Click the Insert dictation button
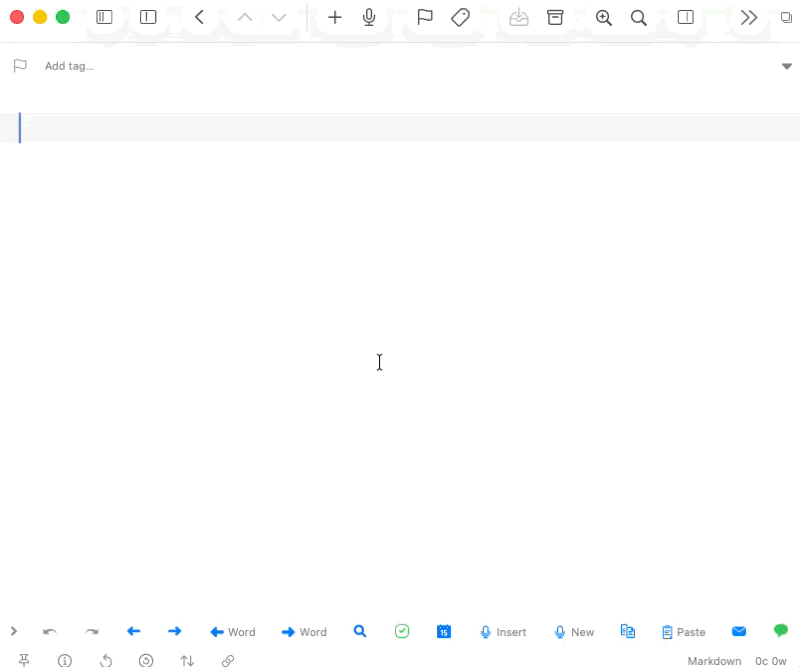 (x=503, y=632)
